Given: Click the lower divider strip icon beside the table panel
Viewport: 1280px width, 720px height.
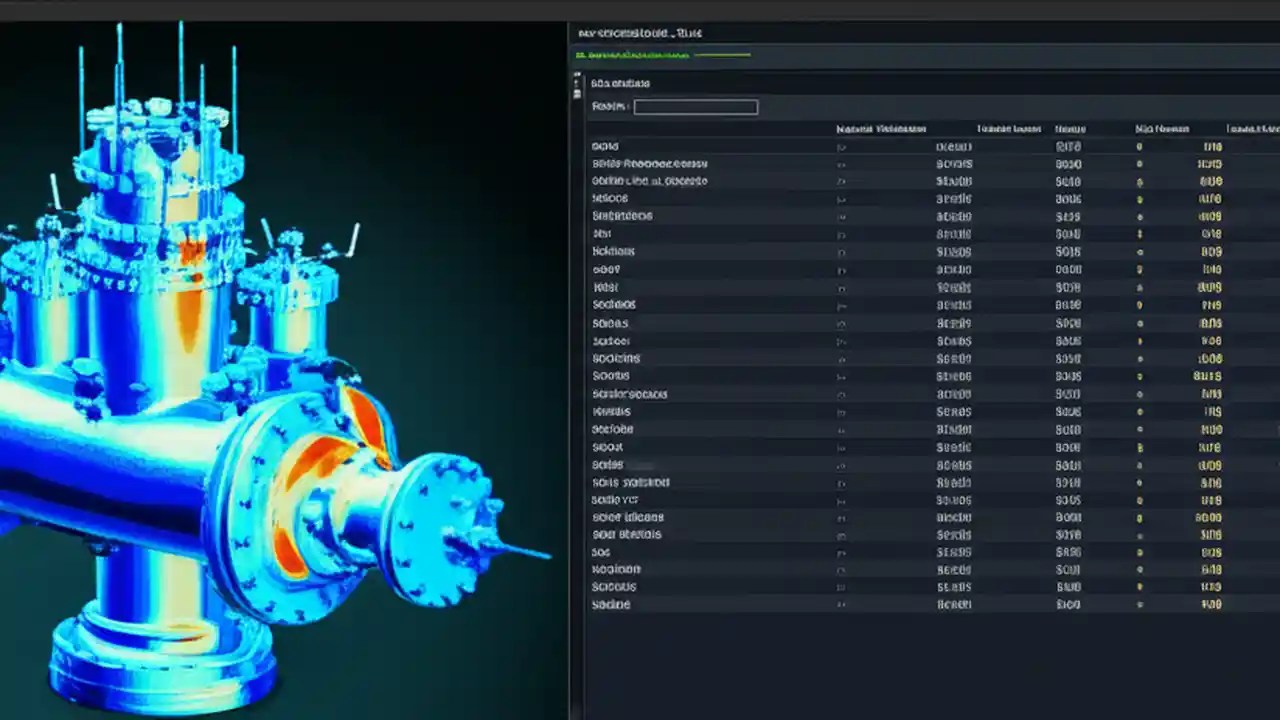Looking at the screenshot, I should pos(577,95).
